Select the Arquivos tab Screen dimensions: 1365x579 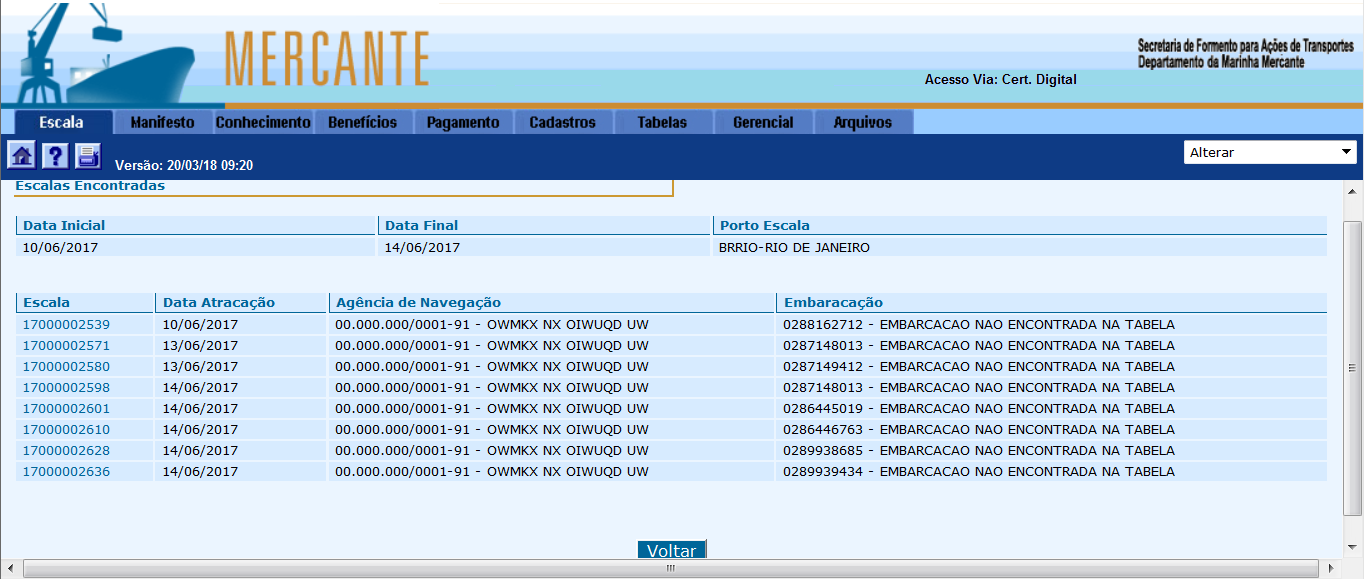tap(862, 122)
